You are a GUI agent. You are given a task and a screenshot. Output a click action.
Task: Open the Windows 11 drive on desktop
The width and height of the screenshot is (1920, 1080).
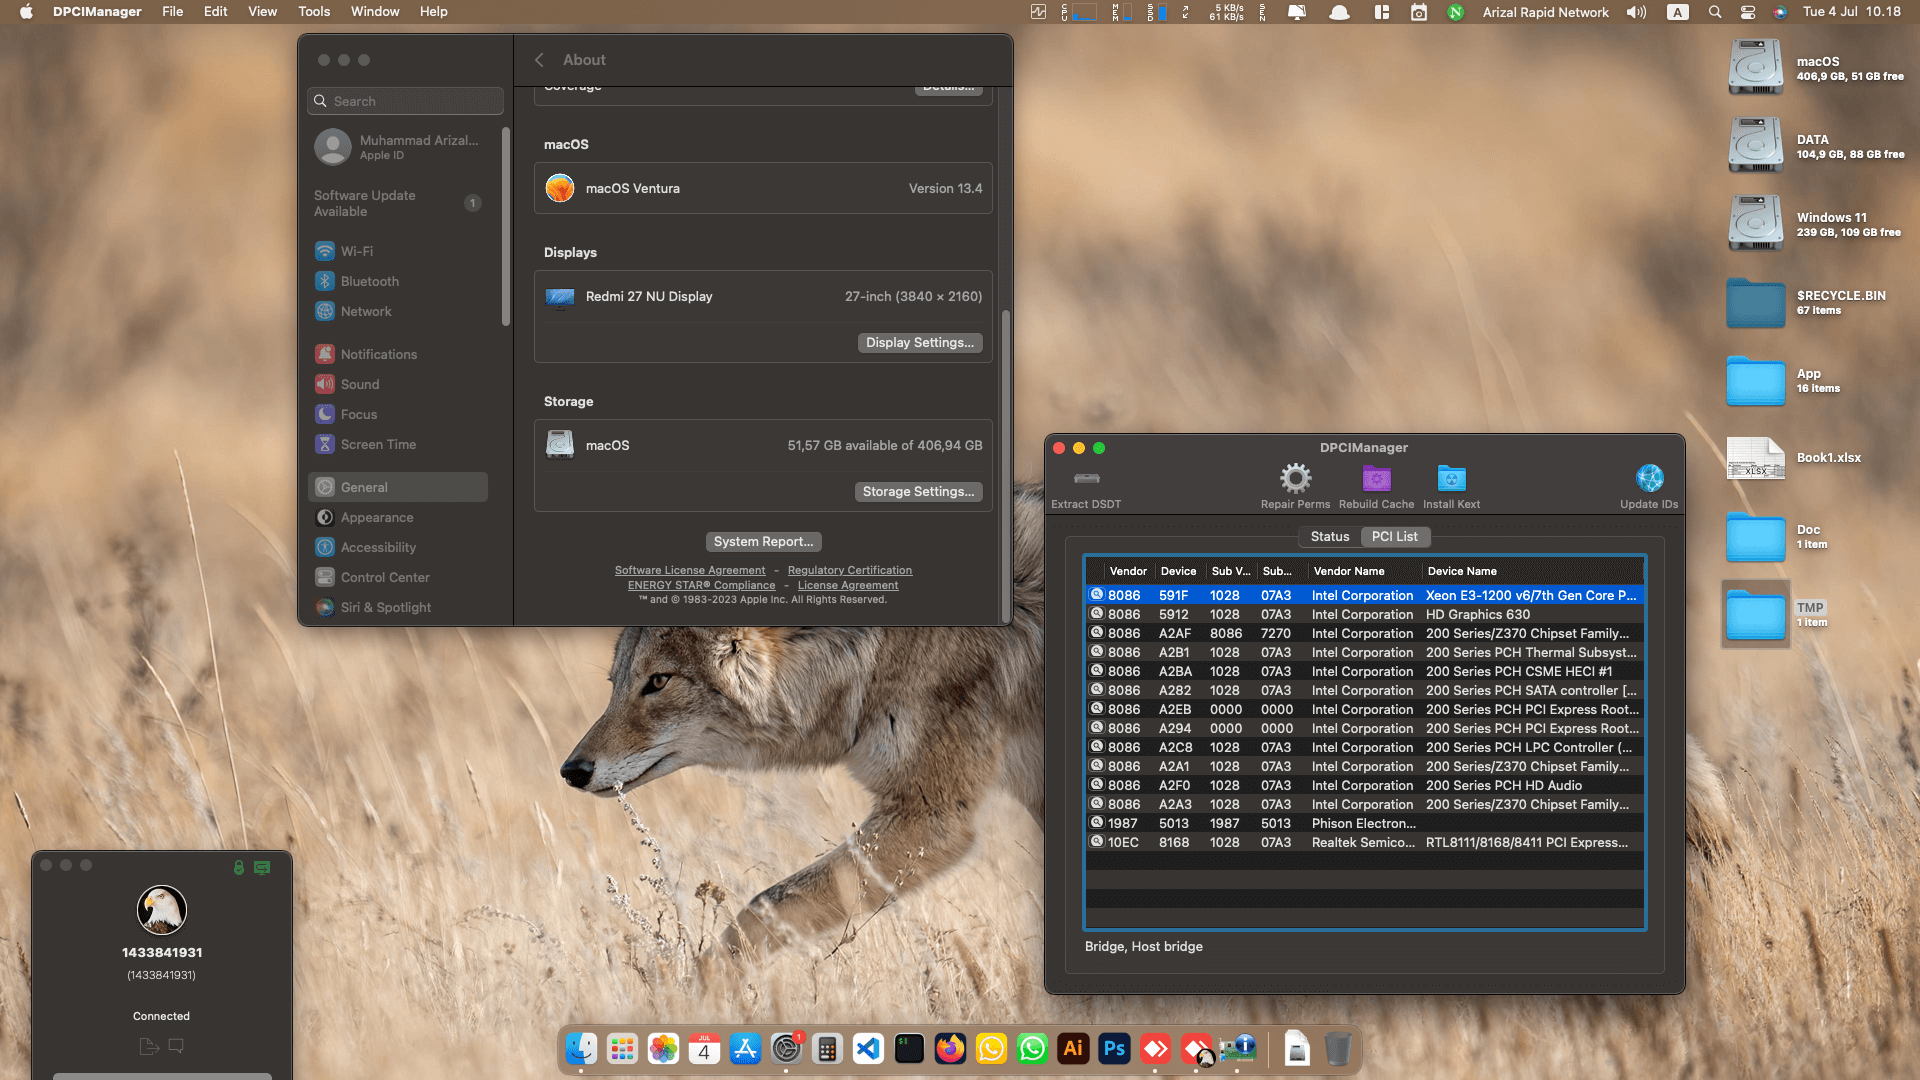1756,224
